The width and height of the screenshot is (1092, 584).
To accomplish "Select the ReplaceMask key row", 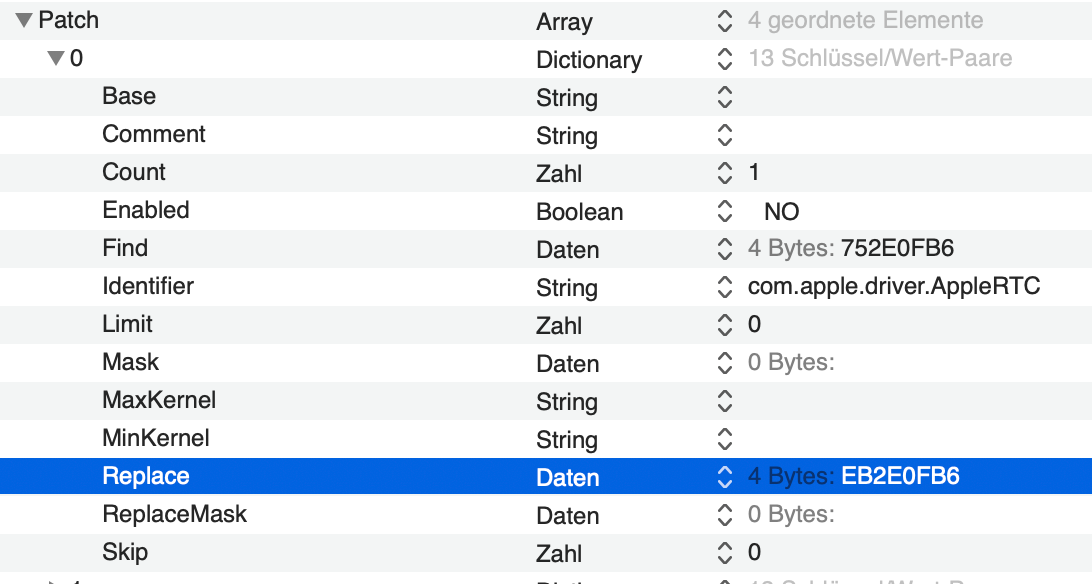I will pyautogui.click(x=174, y=514).
